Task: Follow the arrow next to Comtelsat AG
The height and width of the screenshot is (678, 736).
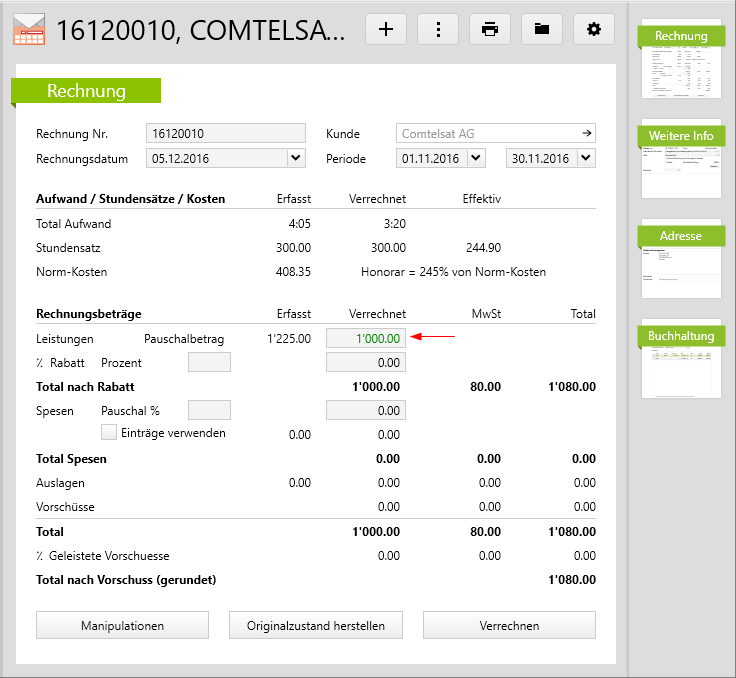Action: click(x=587, y=132)
